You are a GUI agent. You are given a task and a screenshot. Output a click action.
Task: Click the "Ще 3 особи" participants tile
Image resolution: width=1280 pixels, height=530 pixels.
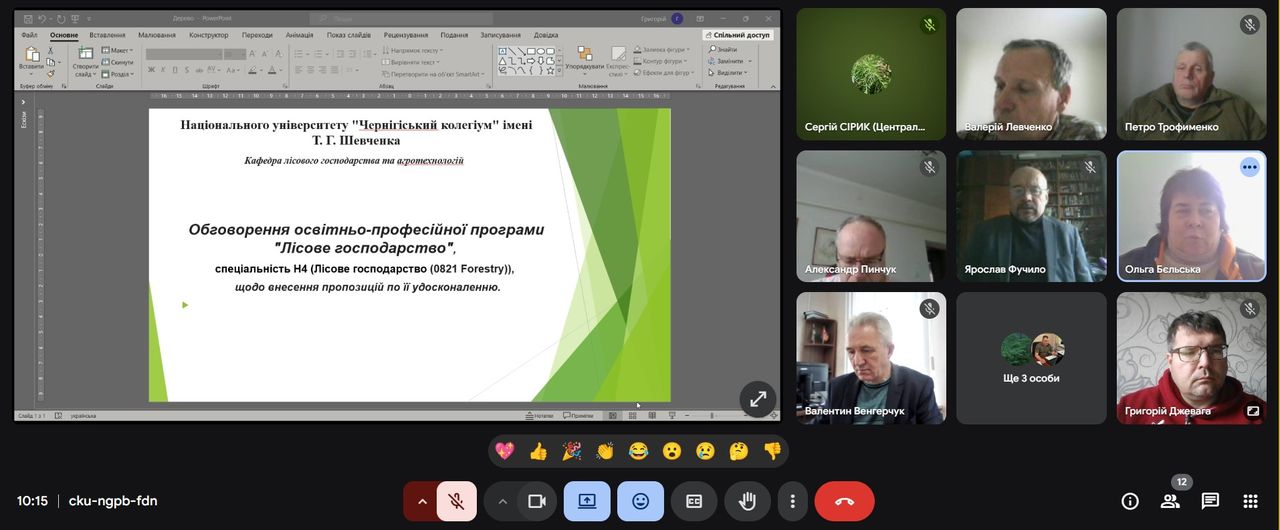1031,358
